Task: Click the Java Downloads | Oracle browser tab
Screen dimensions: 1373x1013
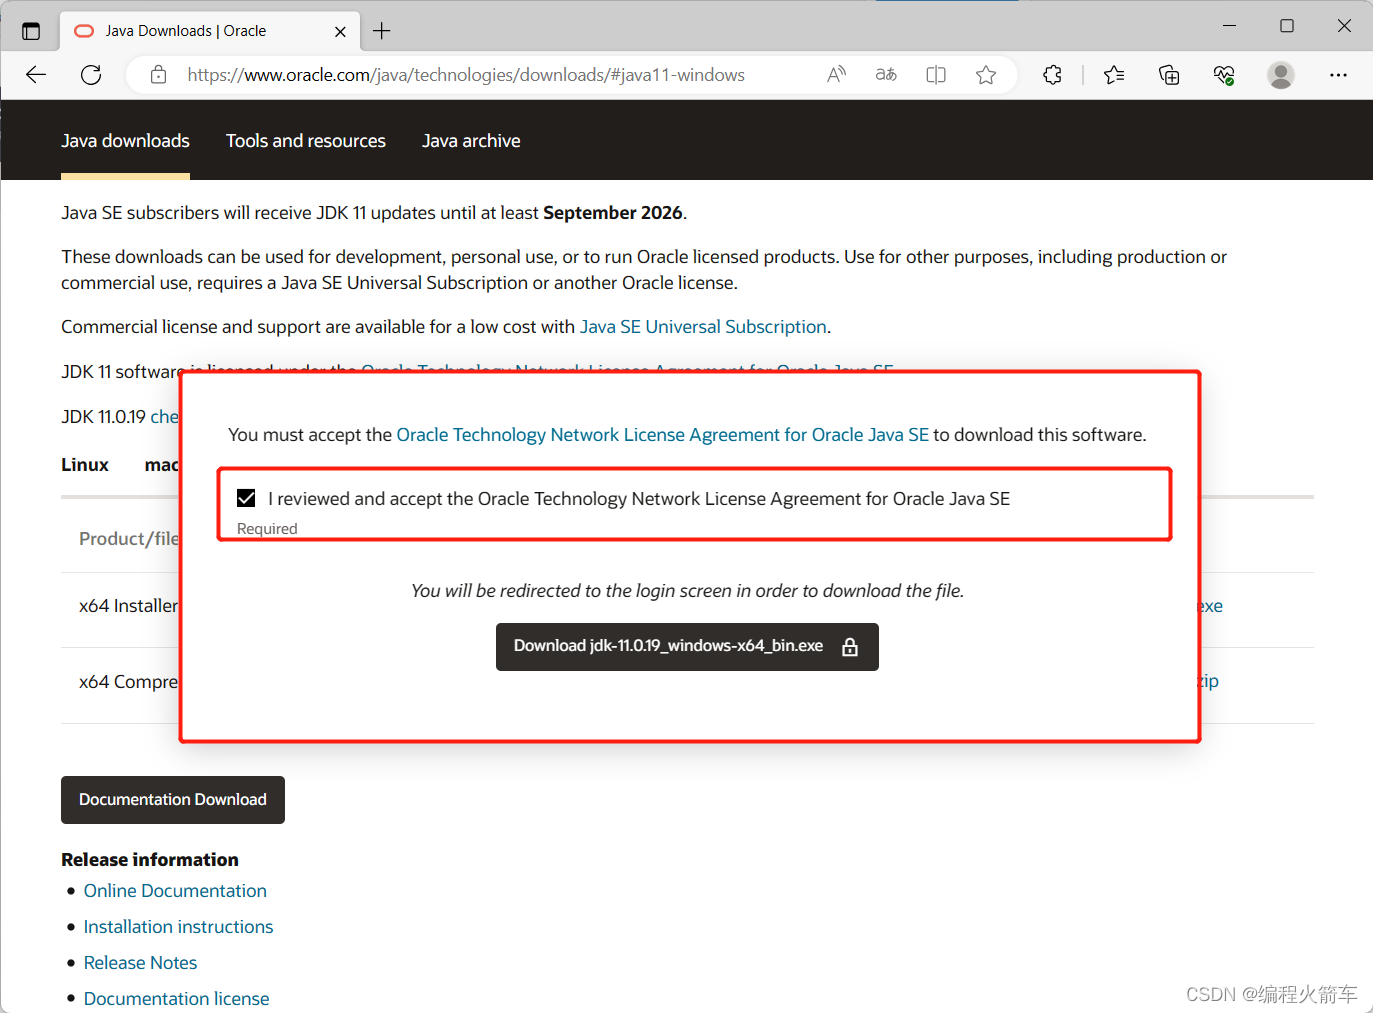Action: click(210, 31)
